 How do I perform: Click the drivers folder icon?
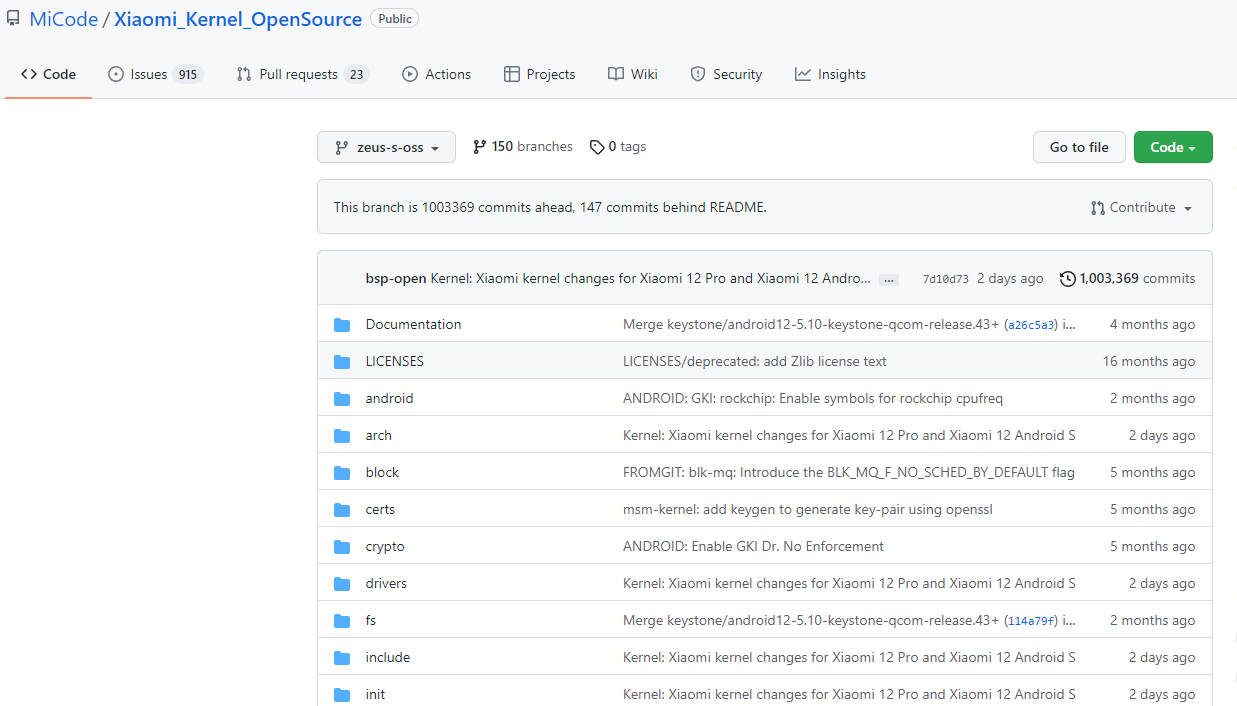pos(342,583)
